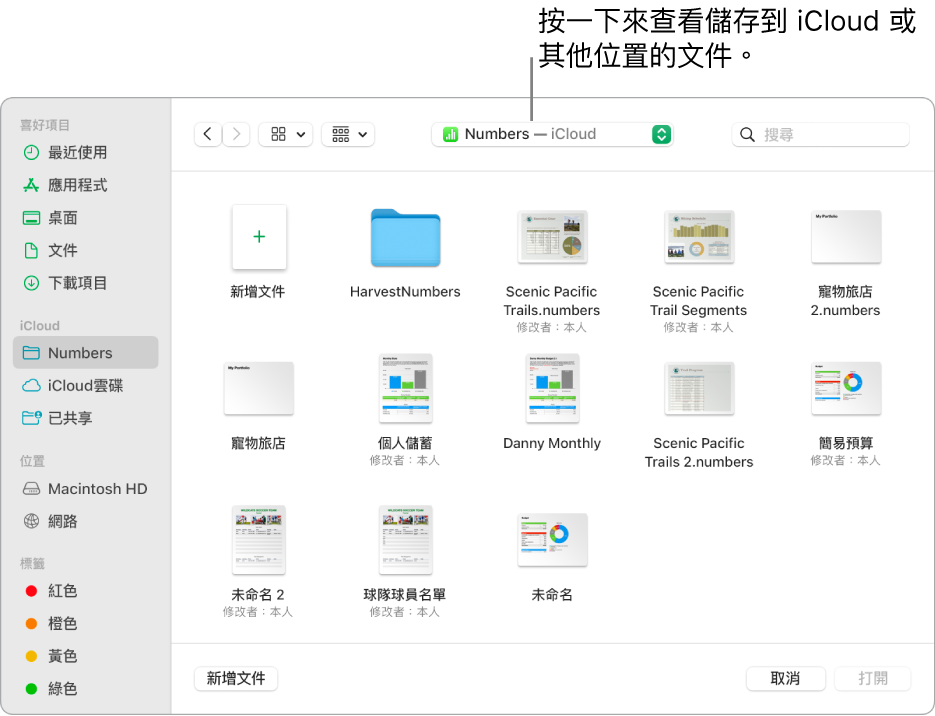
Task: Select the 紅色 red tag
Action: 62,591
